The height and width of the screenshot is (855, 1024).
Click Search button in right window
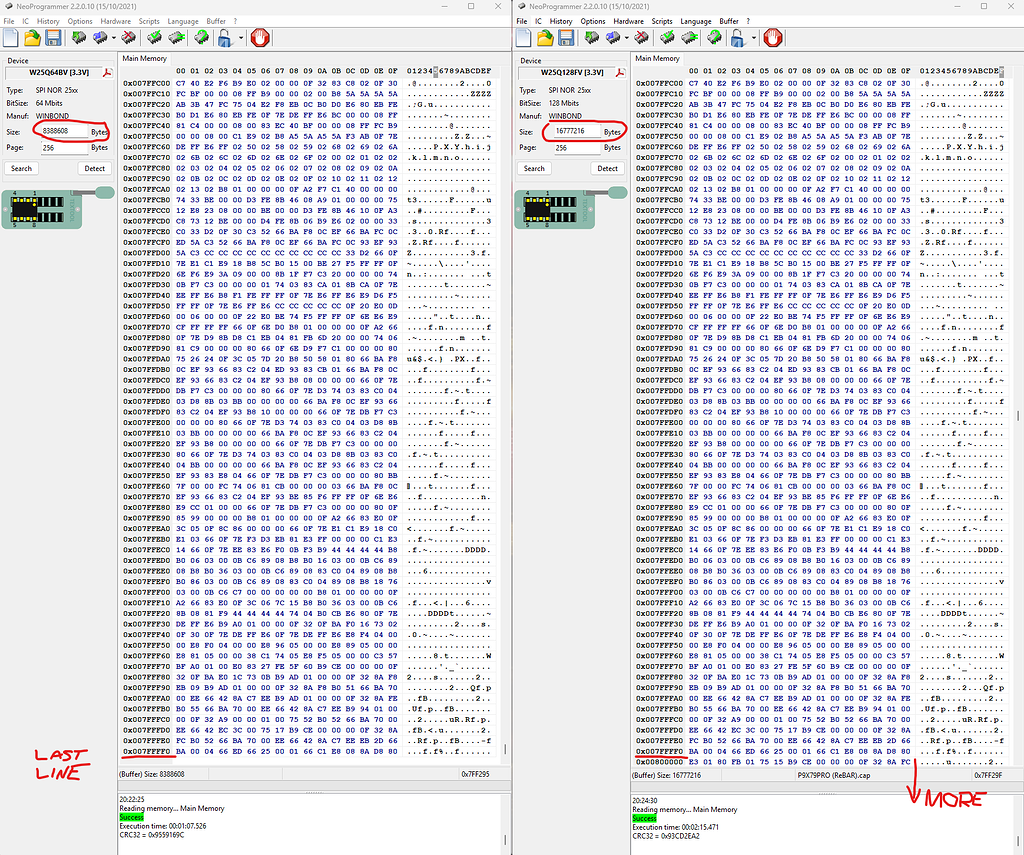click(x=535, y=168)
